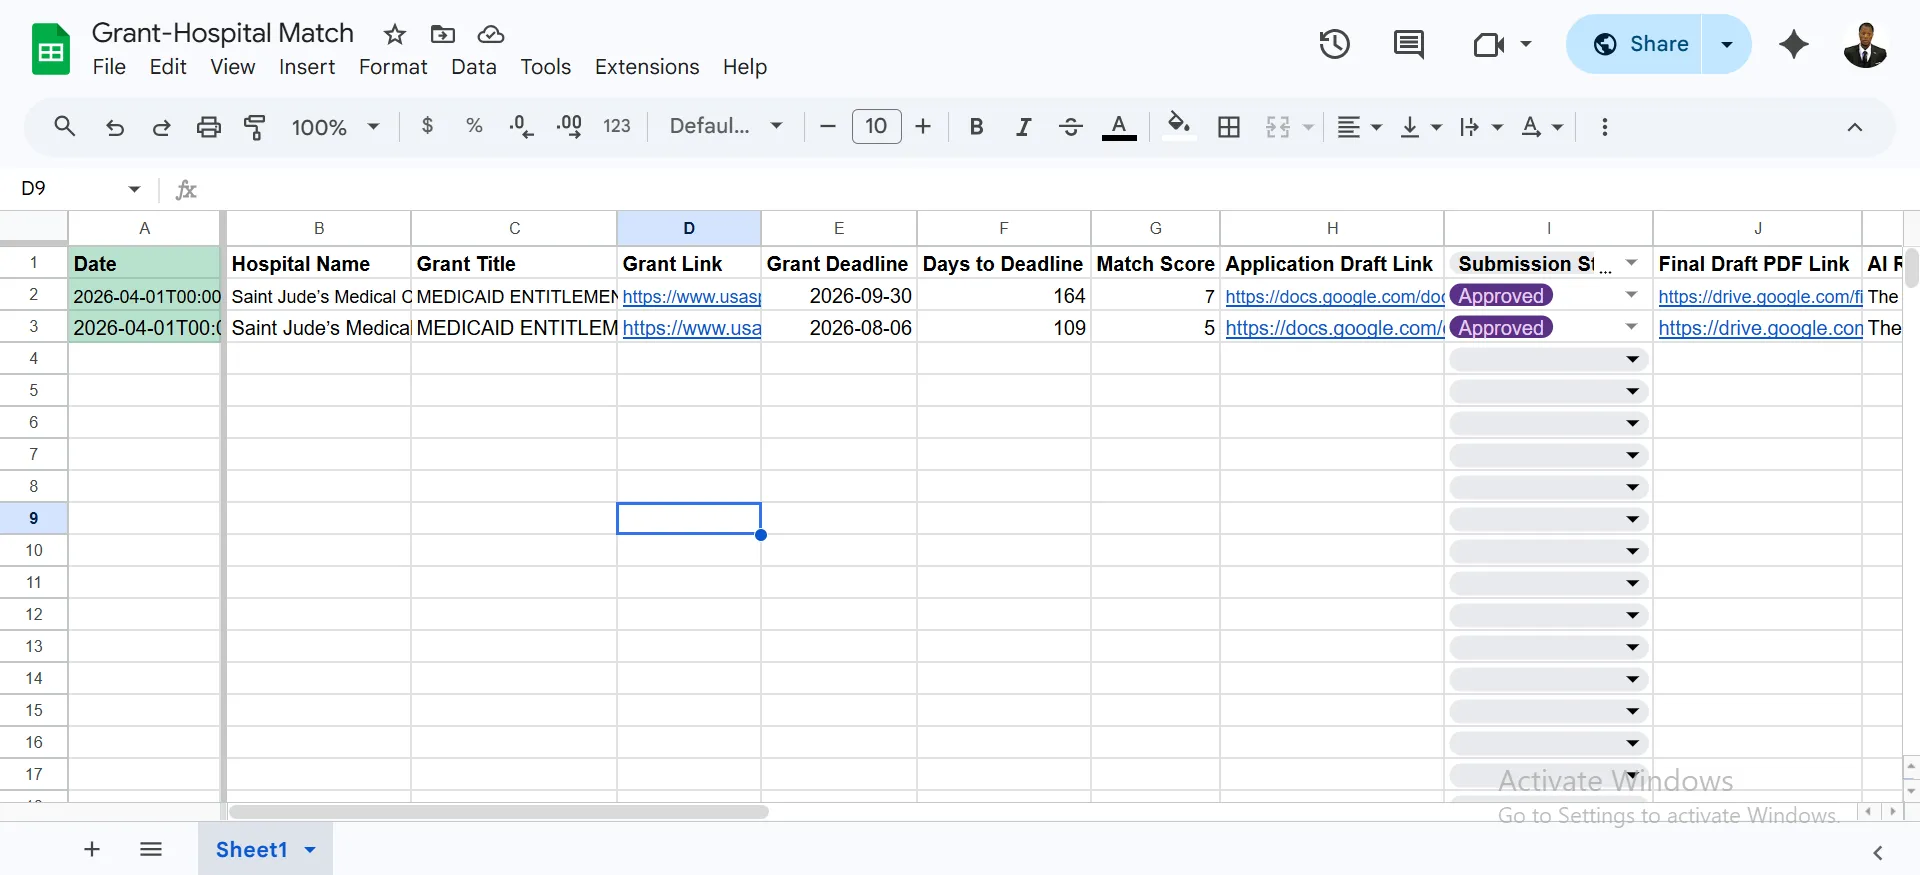The width and height of the screenshot is (1920, 875).
Task: Open the borders menu
Action: (1229, 127)
